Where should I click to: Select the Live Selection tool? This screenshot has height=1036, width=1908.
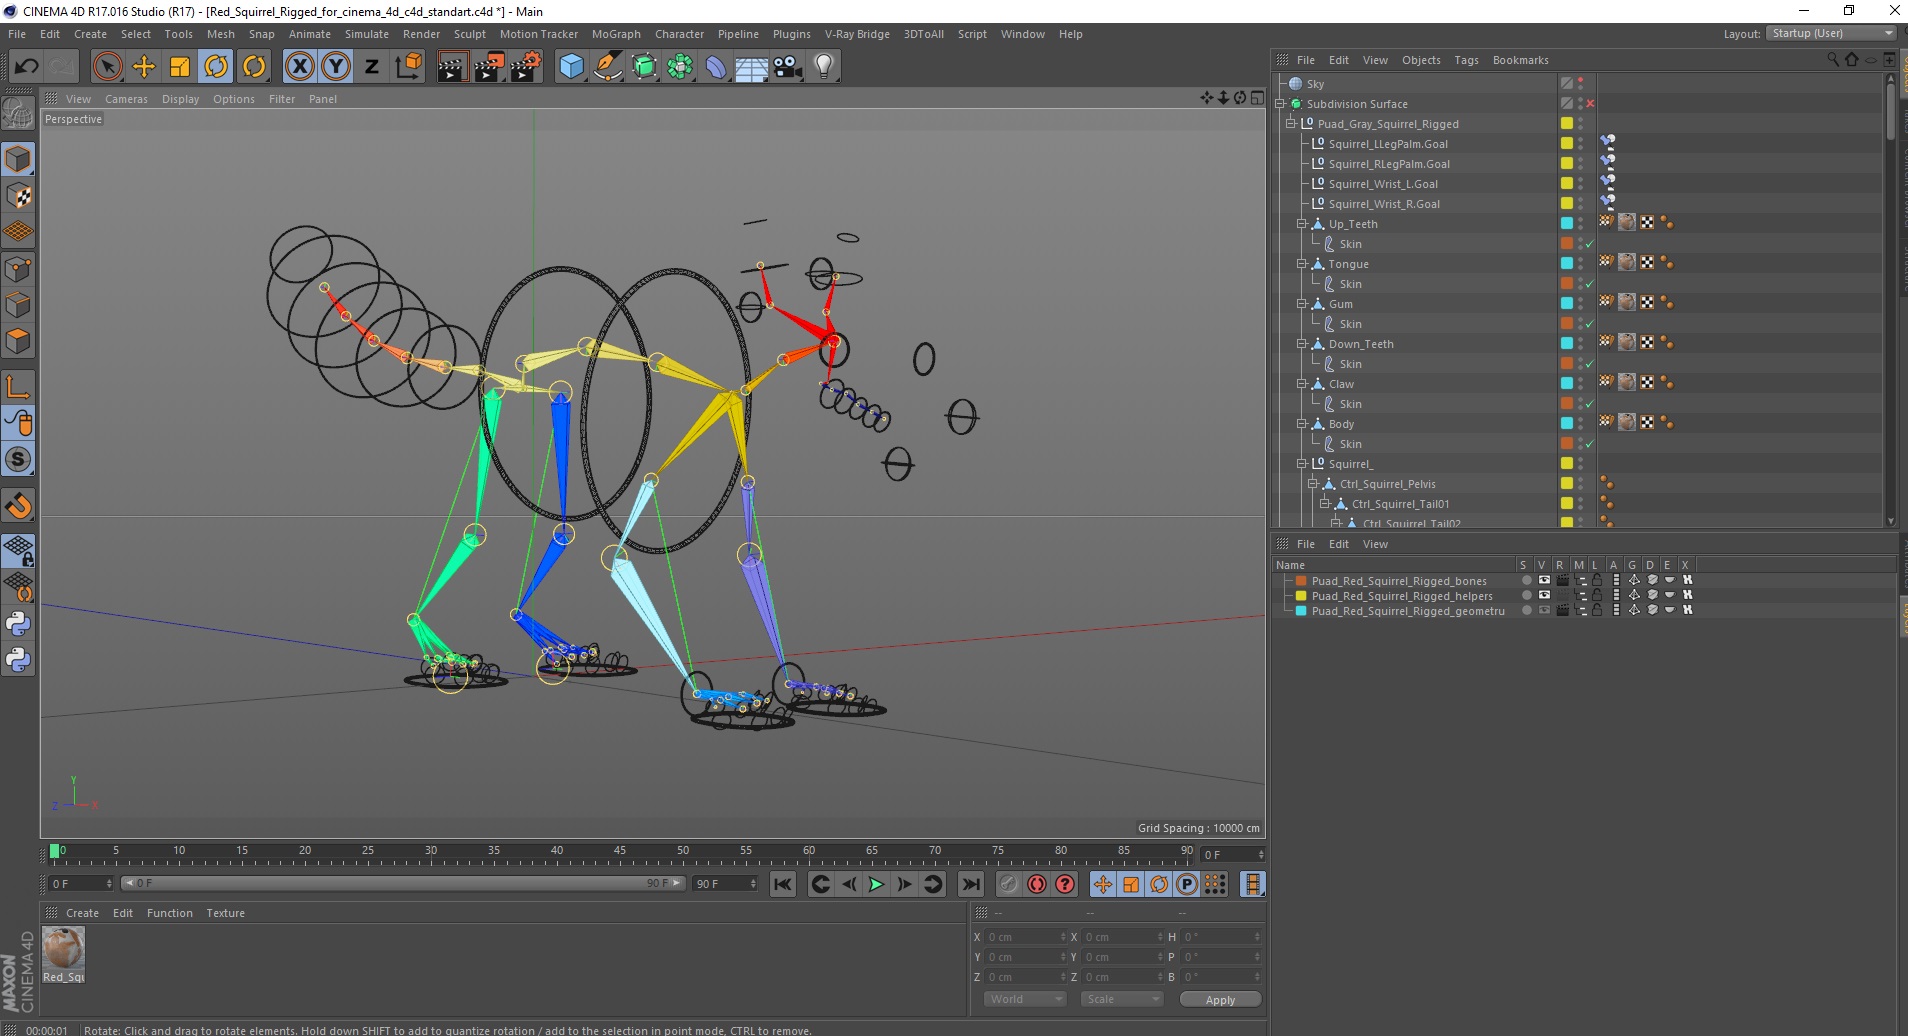(x=107, y=67)
